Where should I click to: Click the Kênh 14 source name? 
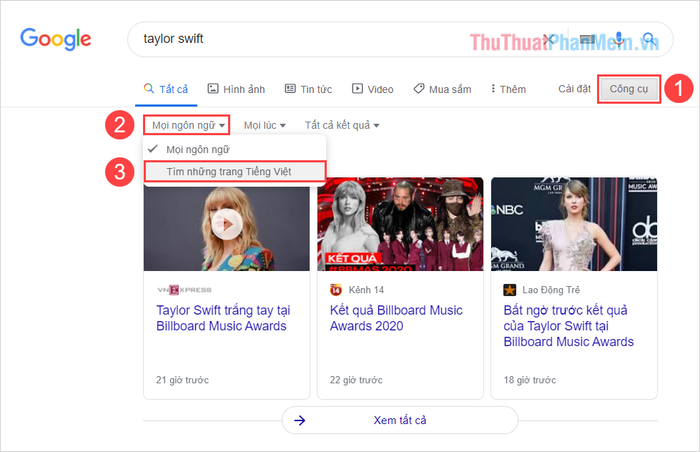pyautogui.click(x=366, y=290)
